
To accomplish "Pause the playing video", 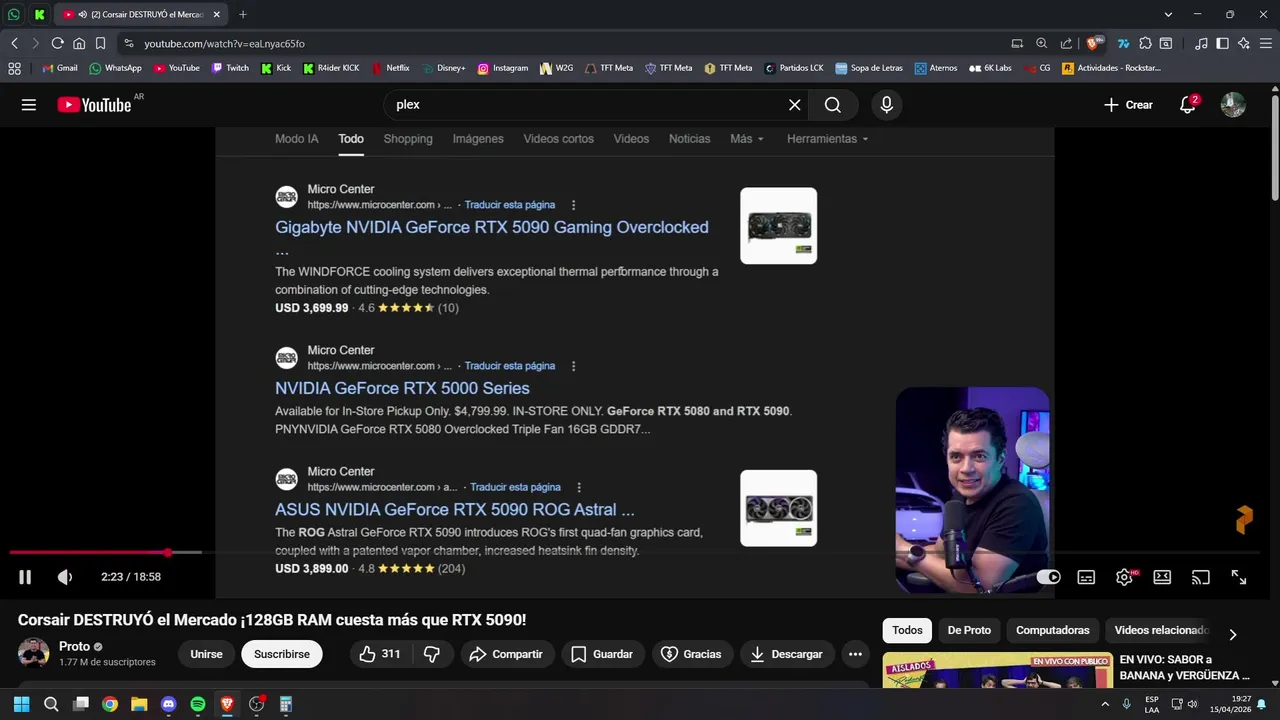I will [25, 577].
